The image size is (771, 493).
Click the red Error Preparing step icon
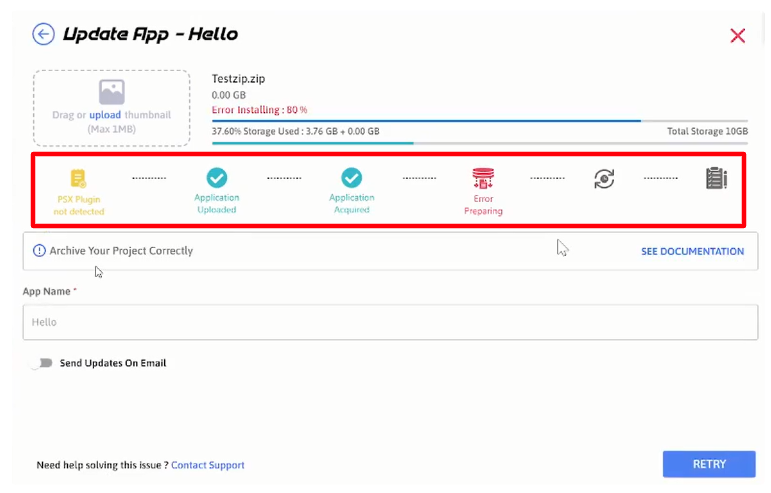(x=483, y=179)
